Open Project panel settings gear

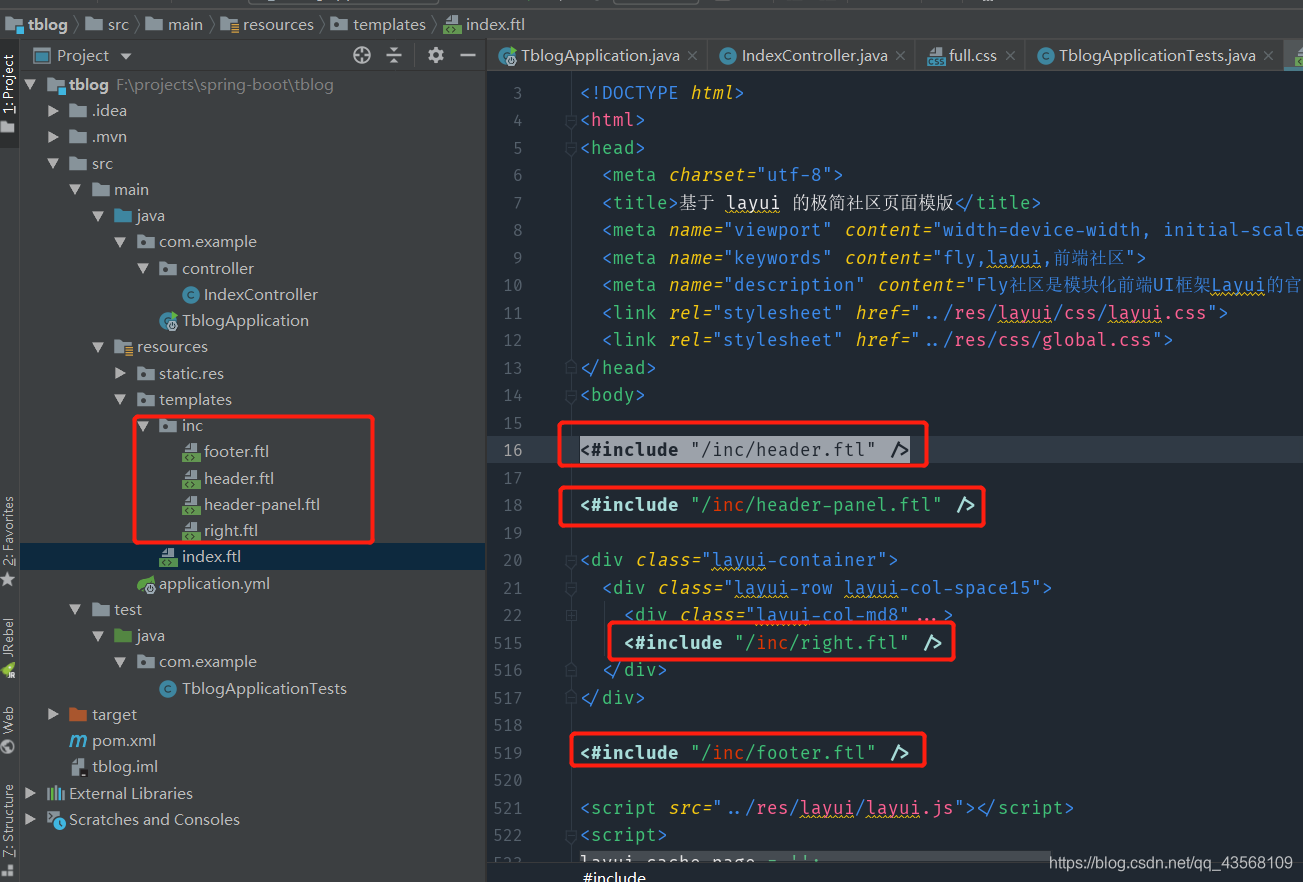point(435,55)
